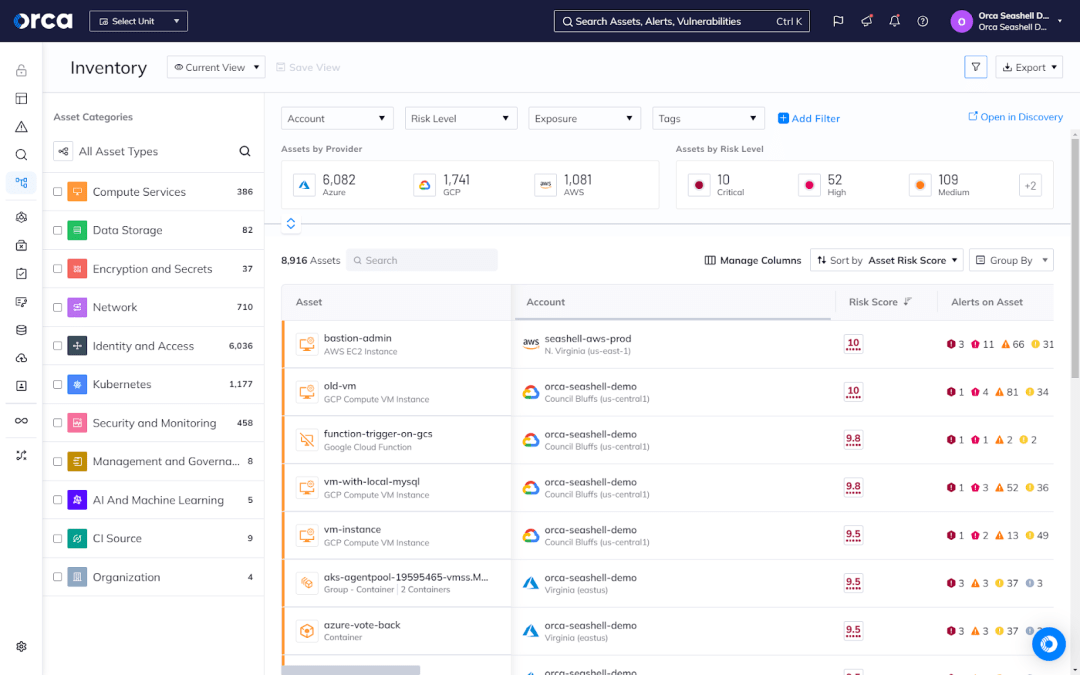Click risk score 9.8 badge for function-trigger-on-gcs
The height and width of the screenshot is (675, 1080).
[x=853, y=439]
